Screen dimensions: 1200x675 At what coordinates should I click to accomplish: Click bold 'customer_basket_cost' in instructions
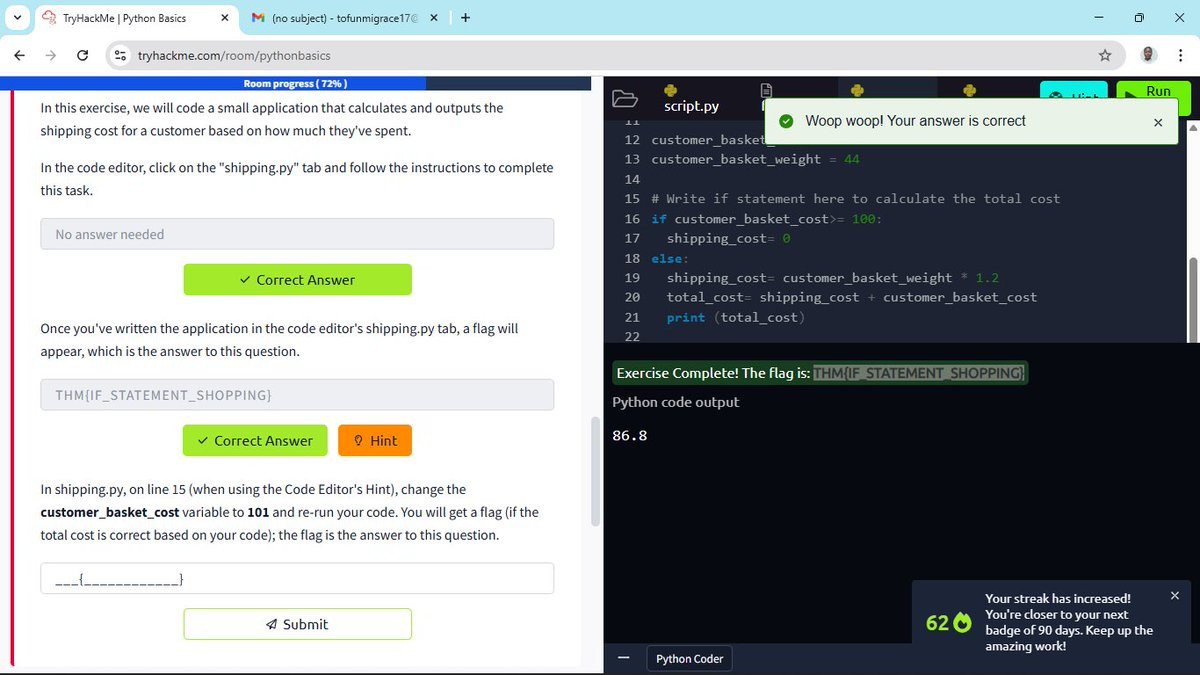pyautogui.click(x=110, y=512)
